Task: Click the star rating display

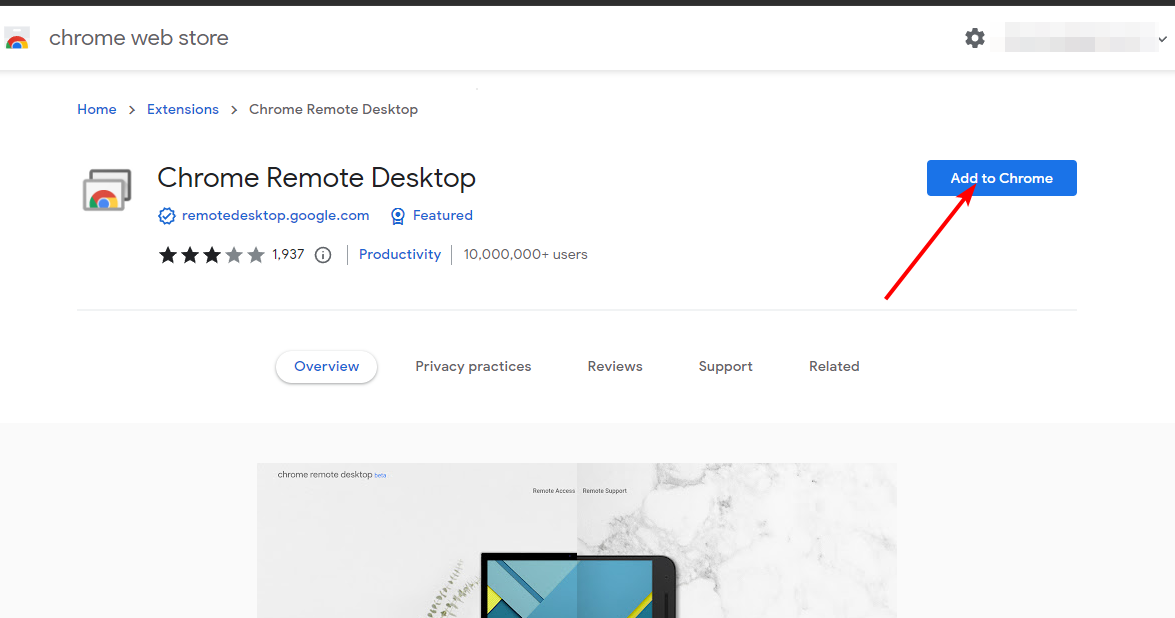Action: [x=211, y=255]
